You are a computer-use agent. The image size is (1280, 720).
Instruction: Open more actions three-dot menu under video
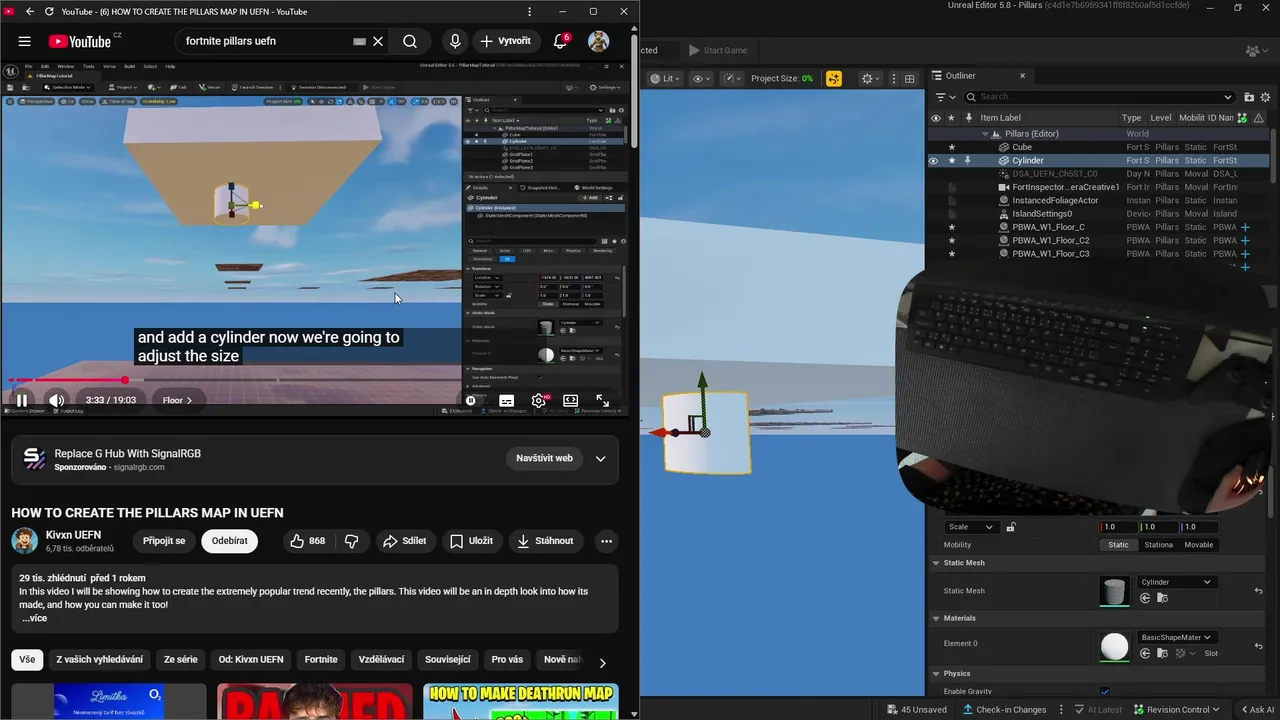point(606,541)
